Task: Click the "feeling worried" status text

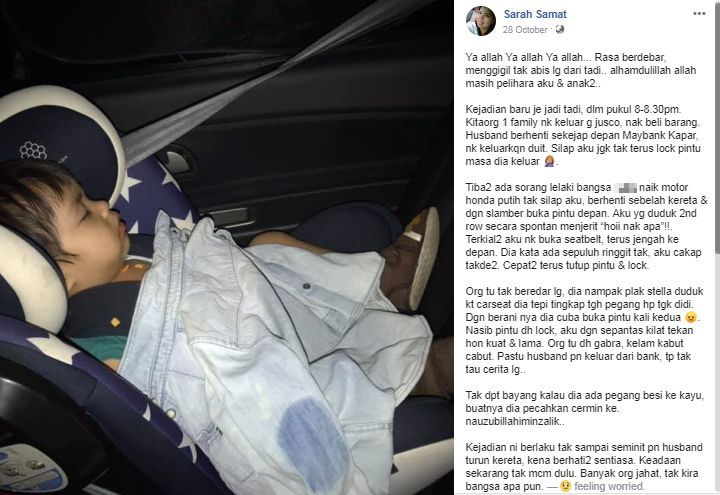Action: pos(609,486)
